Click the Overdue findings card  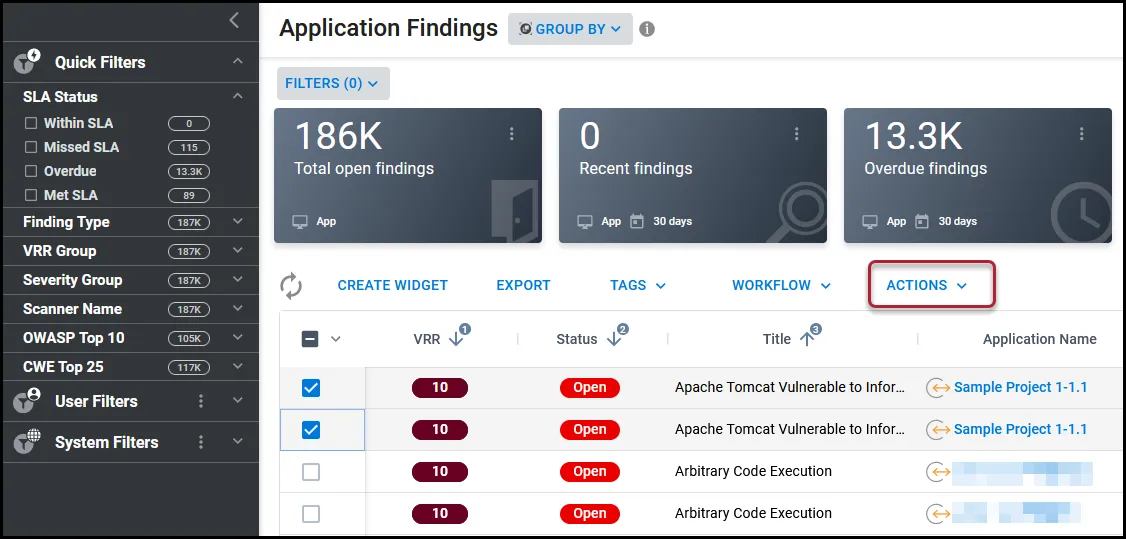point(978,176)
